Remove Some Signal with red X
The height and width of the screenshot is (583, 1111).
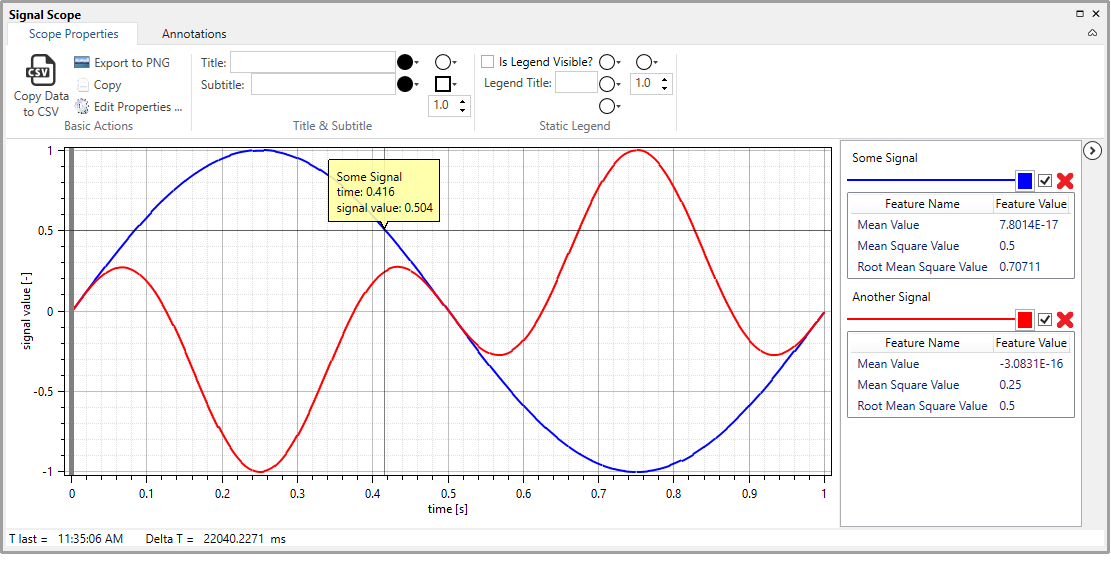1065,181
